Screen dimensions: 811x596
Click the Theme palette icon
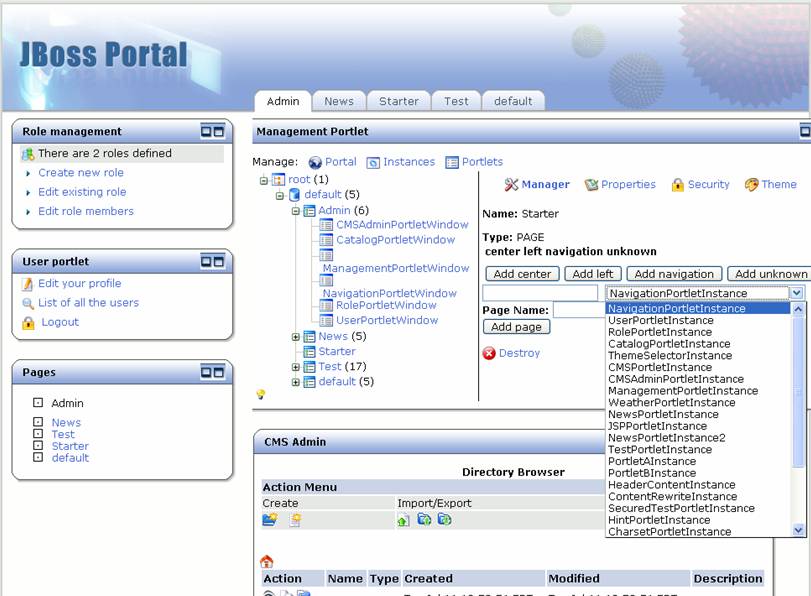[752, 185]
